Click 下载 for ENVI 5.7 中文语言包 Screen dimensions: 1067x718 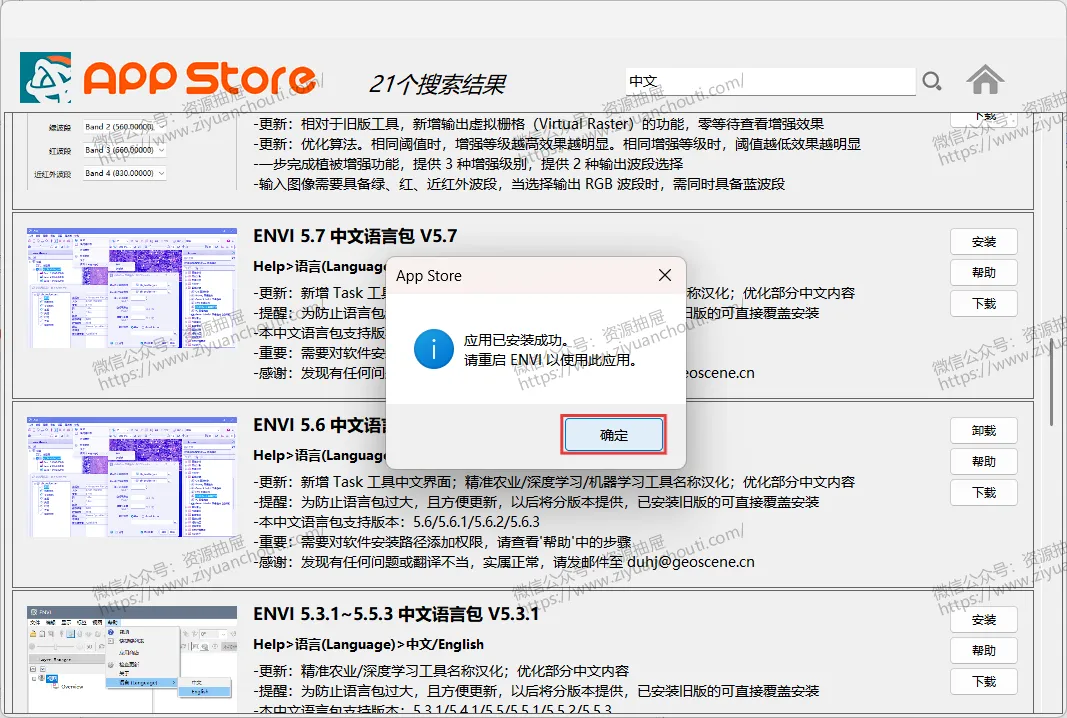pyautogui.click(x=983, y=304)
